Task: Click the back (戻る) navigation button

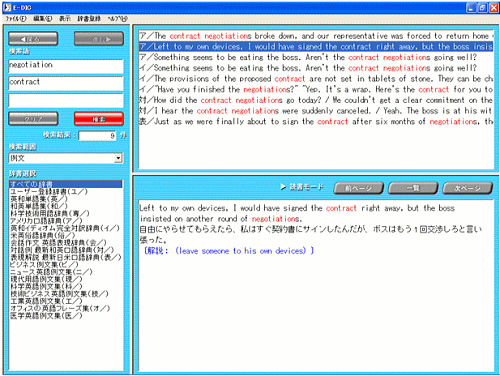Action: click(x=33, y=39)
